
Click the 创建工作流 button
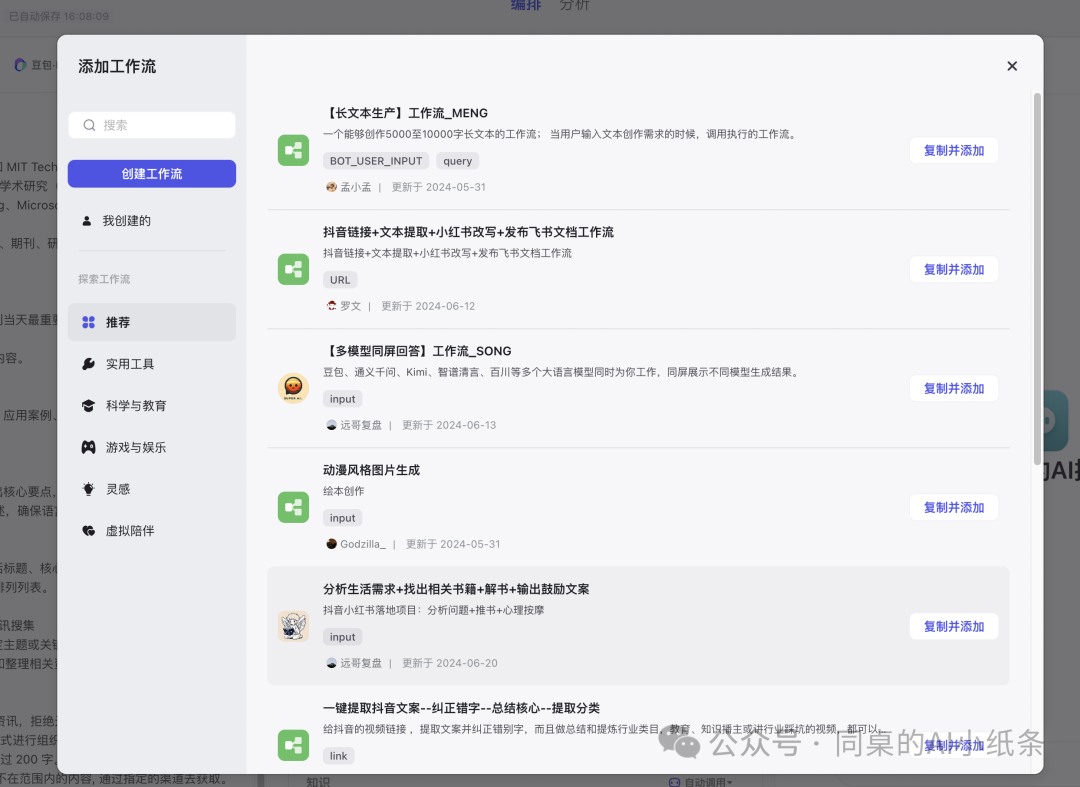coord(151,173)
